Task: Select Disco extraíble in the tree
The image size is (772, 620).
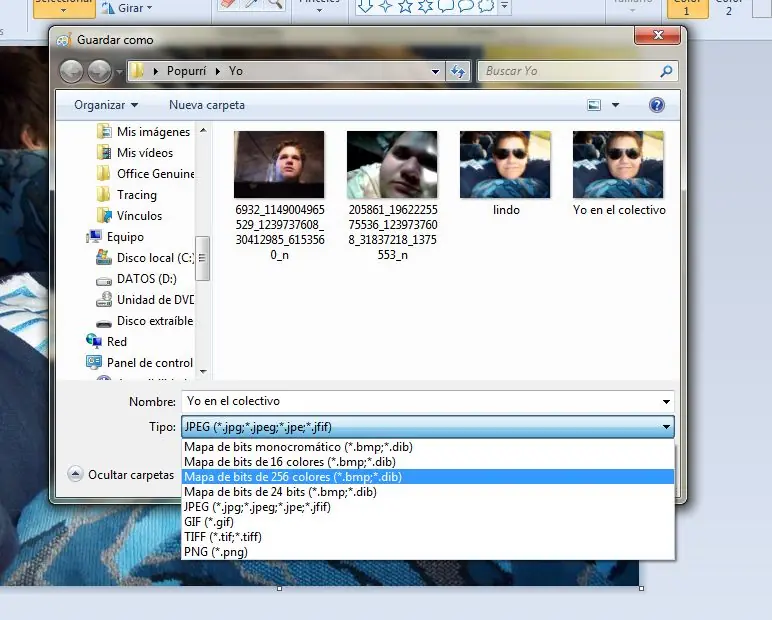Action: point(155,321)
